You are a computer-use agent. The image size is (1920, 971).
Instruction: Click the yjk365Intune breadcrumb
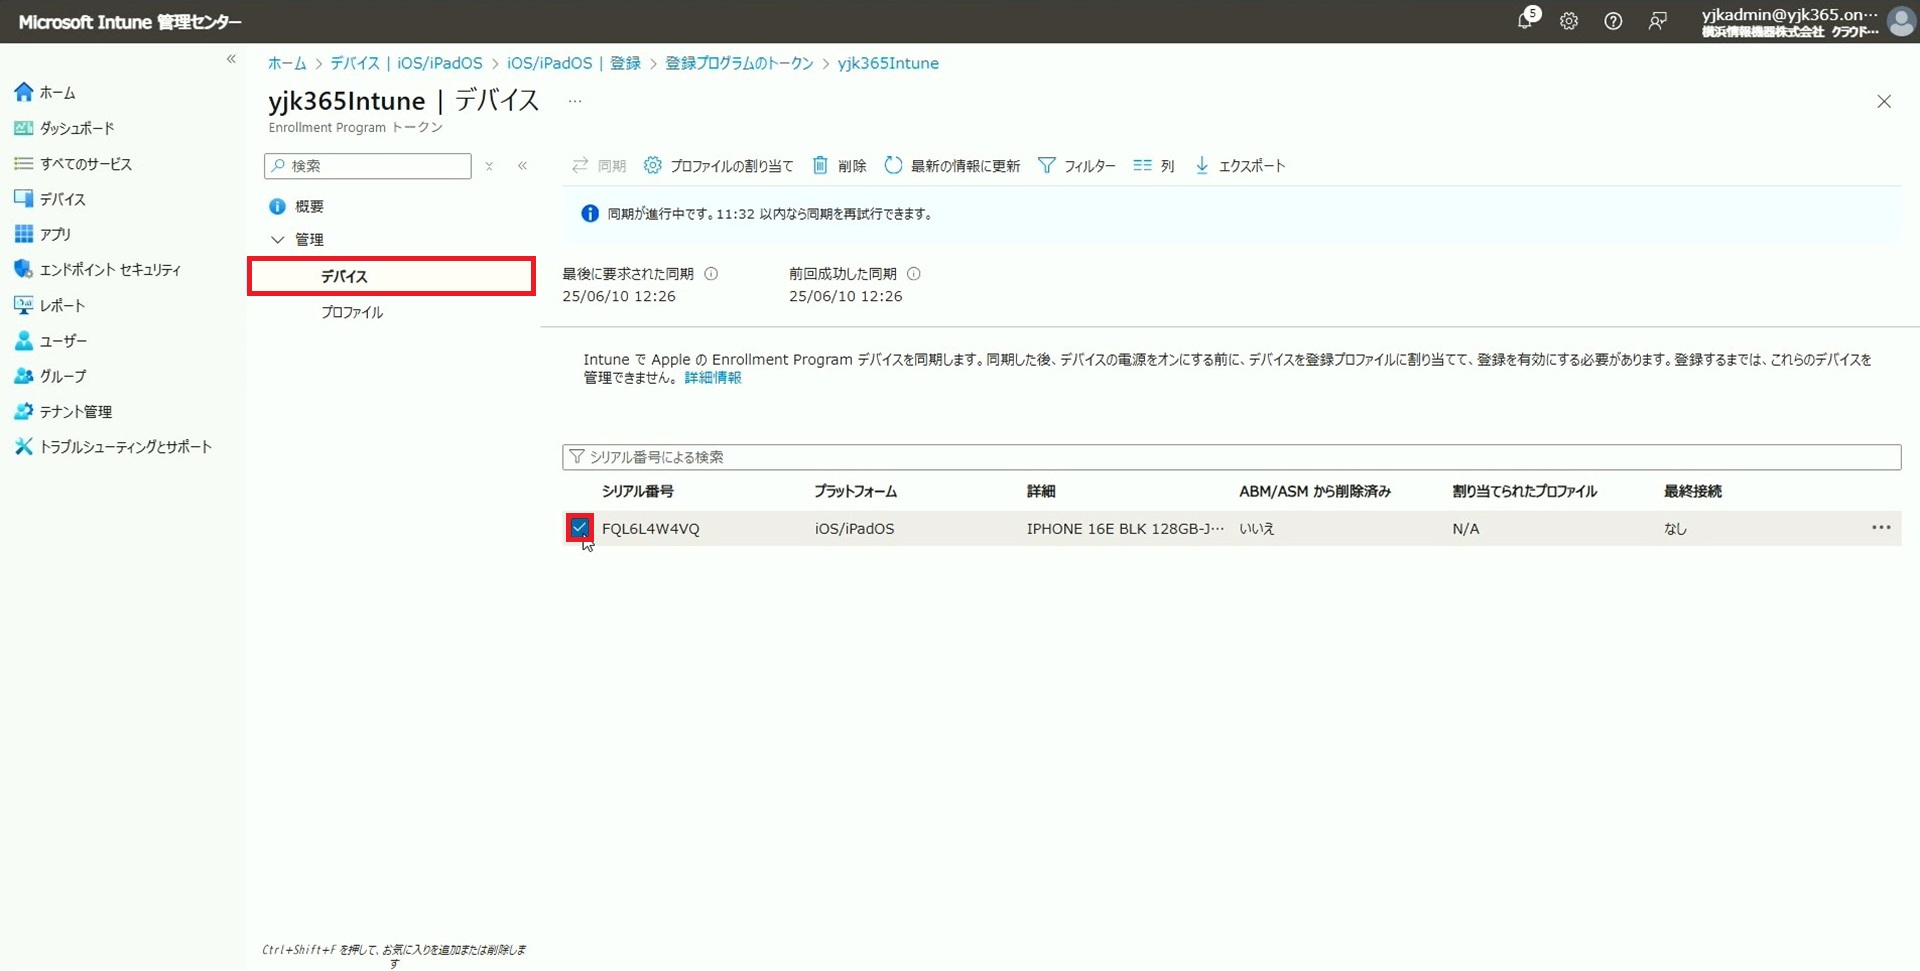(x=888, y=63)
